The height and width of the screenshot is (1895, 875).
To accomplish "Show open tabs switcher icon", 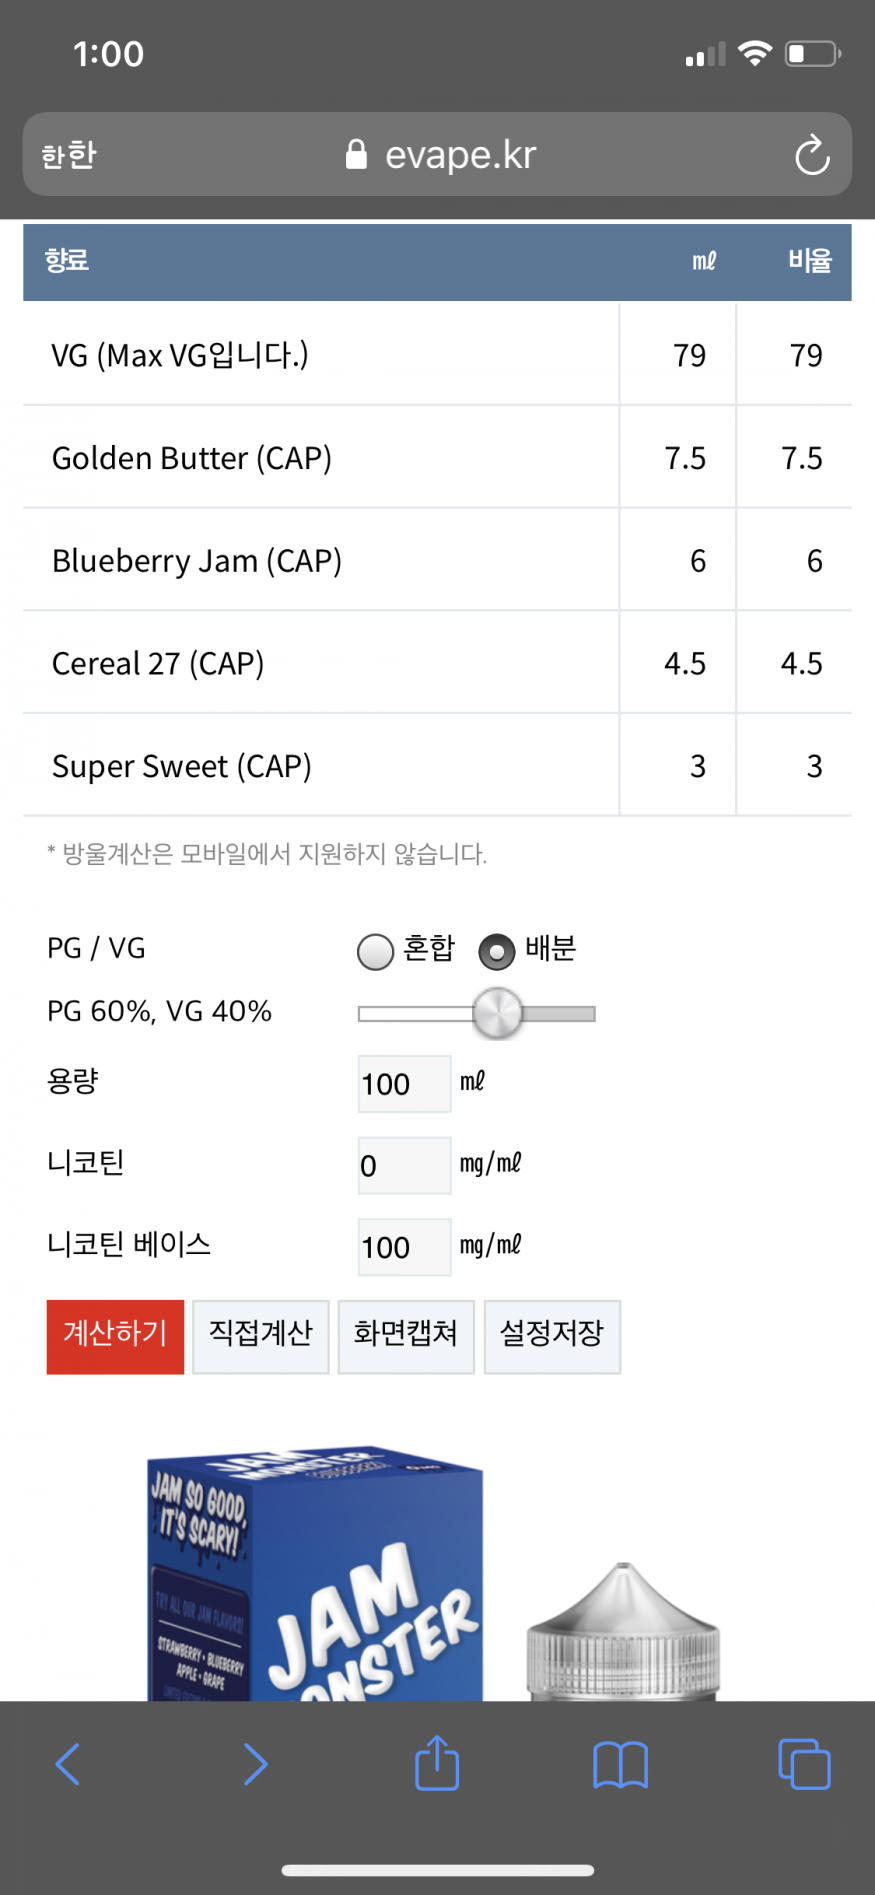I will tap(804, 1764).
